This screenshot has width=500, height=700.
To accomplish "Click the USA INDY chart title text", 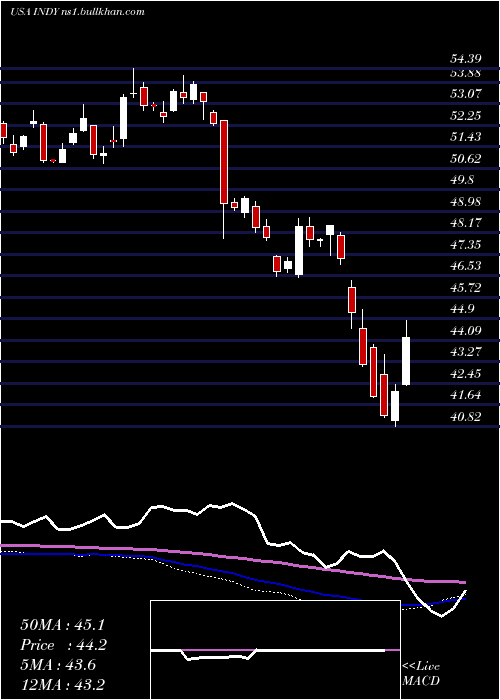I will point(77,12).
